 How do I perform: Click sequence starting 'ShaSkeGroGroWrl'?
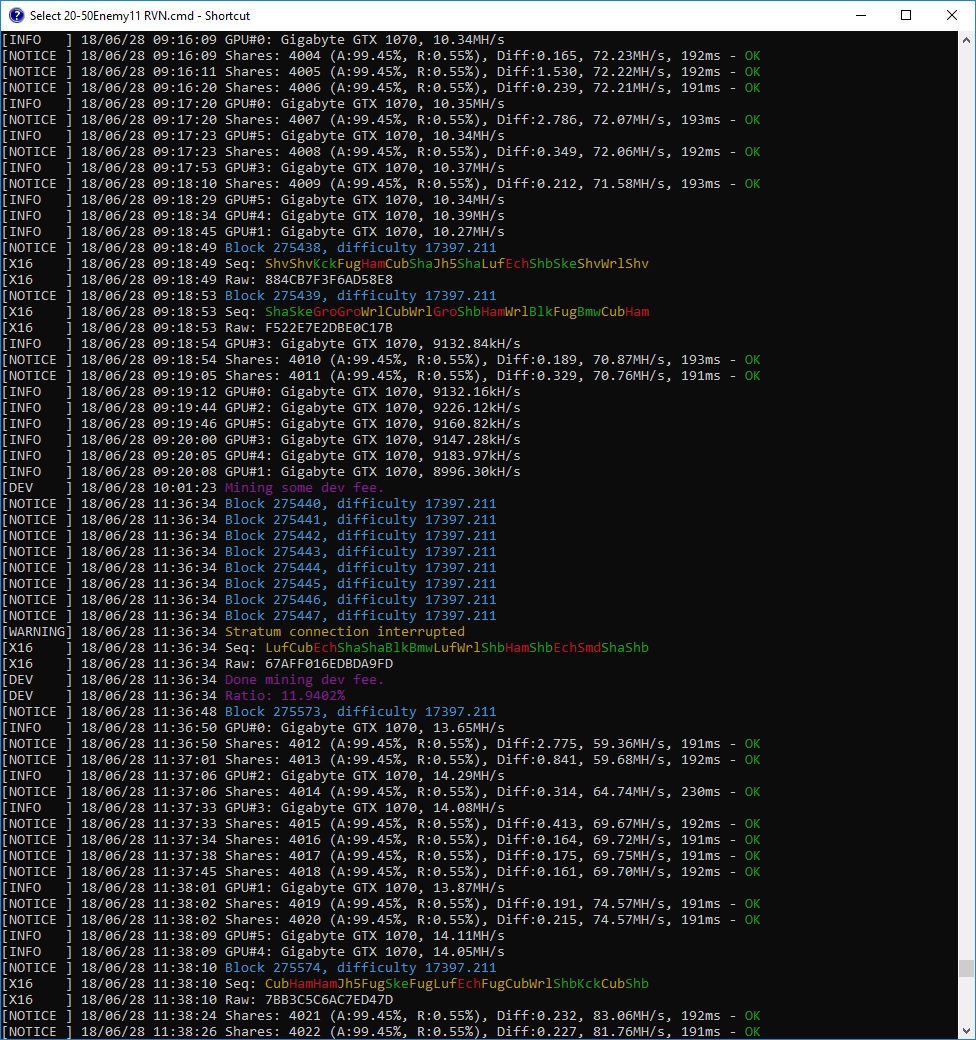click(457, 311)
